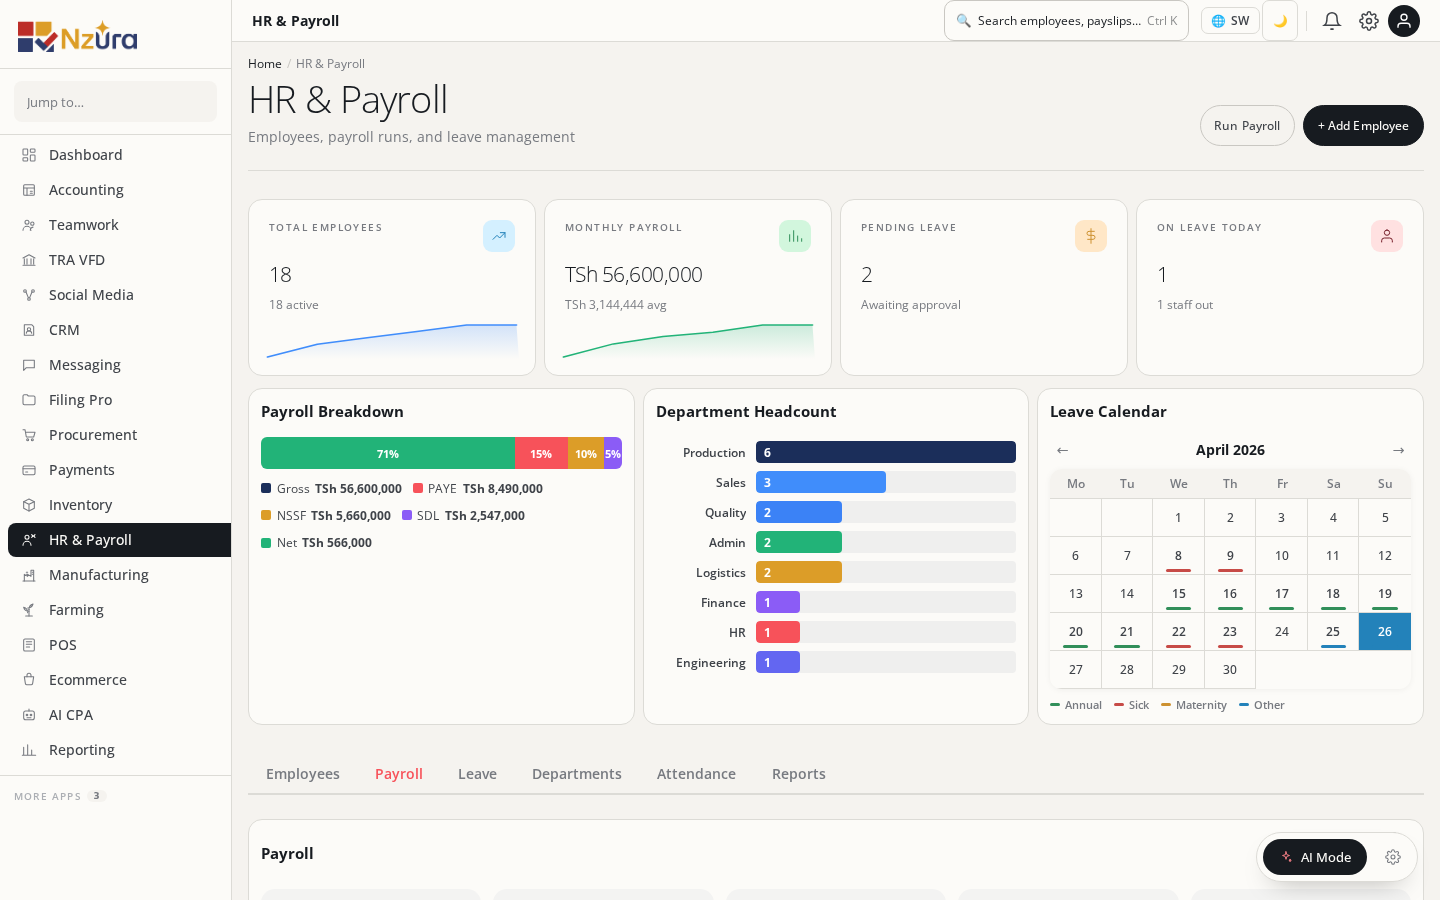This screenshot has height=900, width=1440.
Task: Click Gross TSh 56,600,000 legend
Action: click(331, 489)
